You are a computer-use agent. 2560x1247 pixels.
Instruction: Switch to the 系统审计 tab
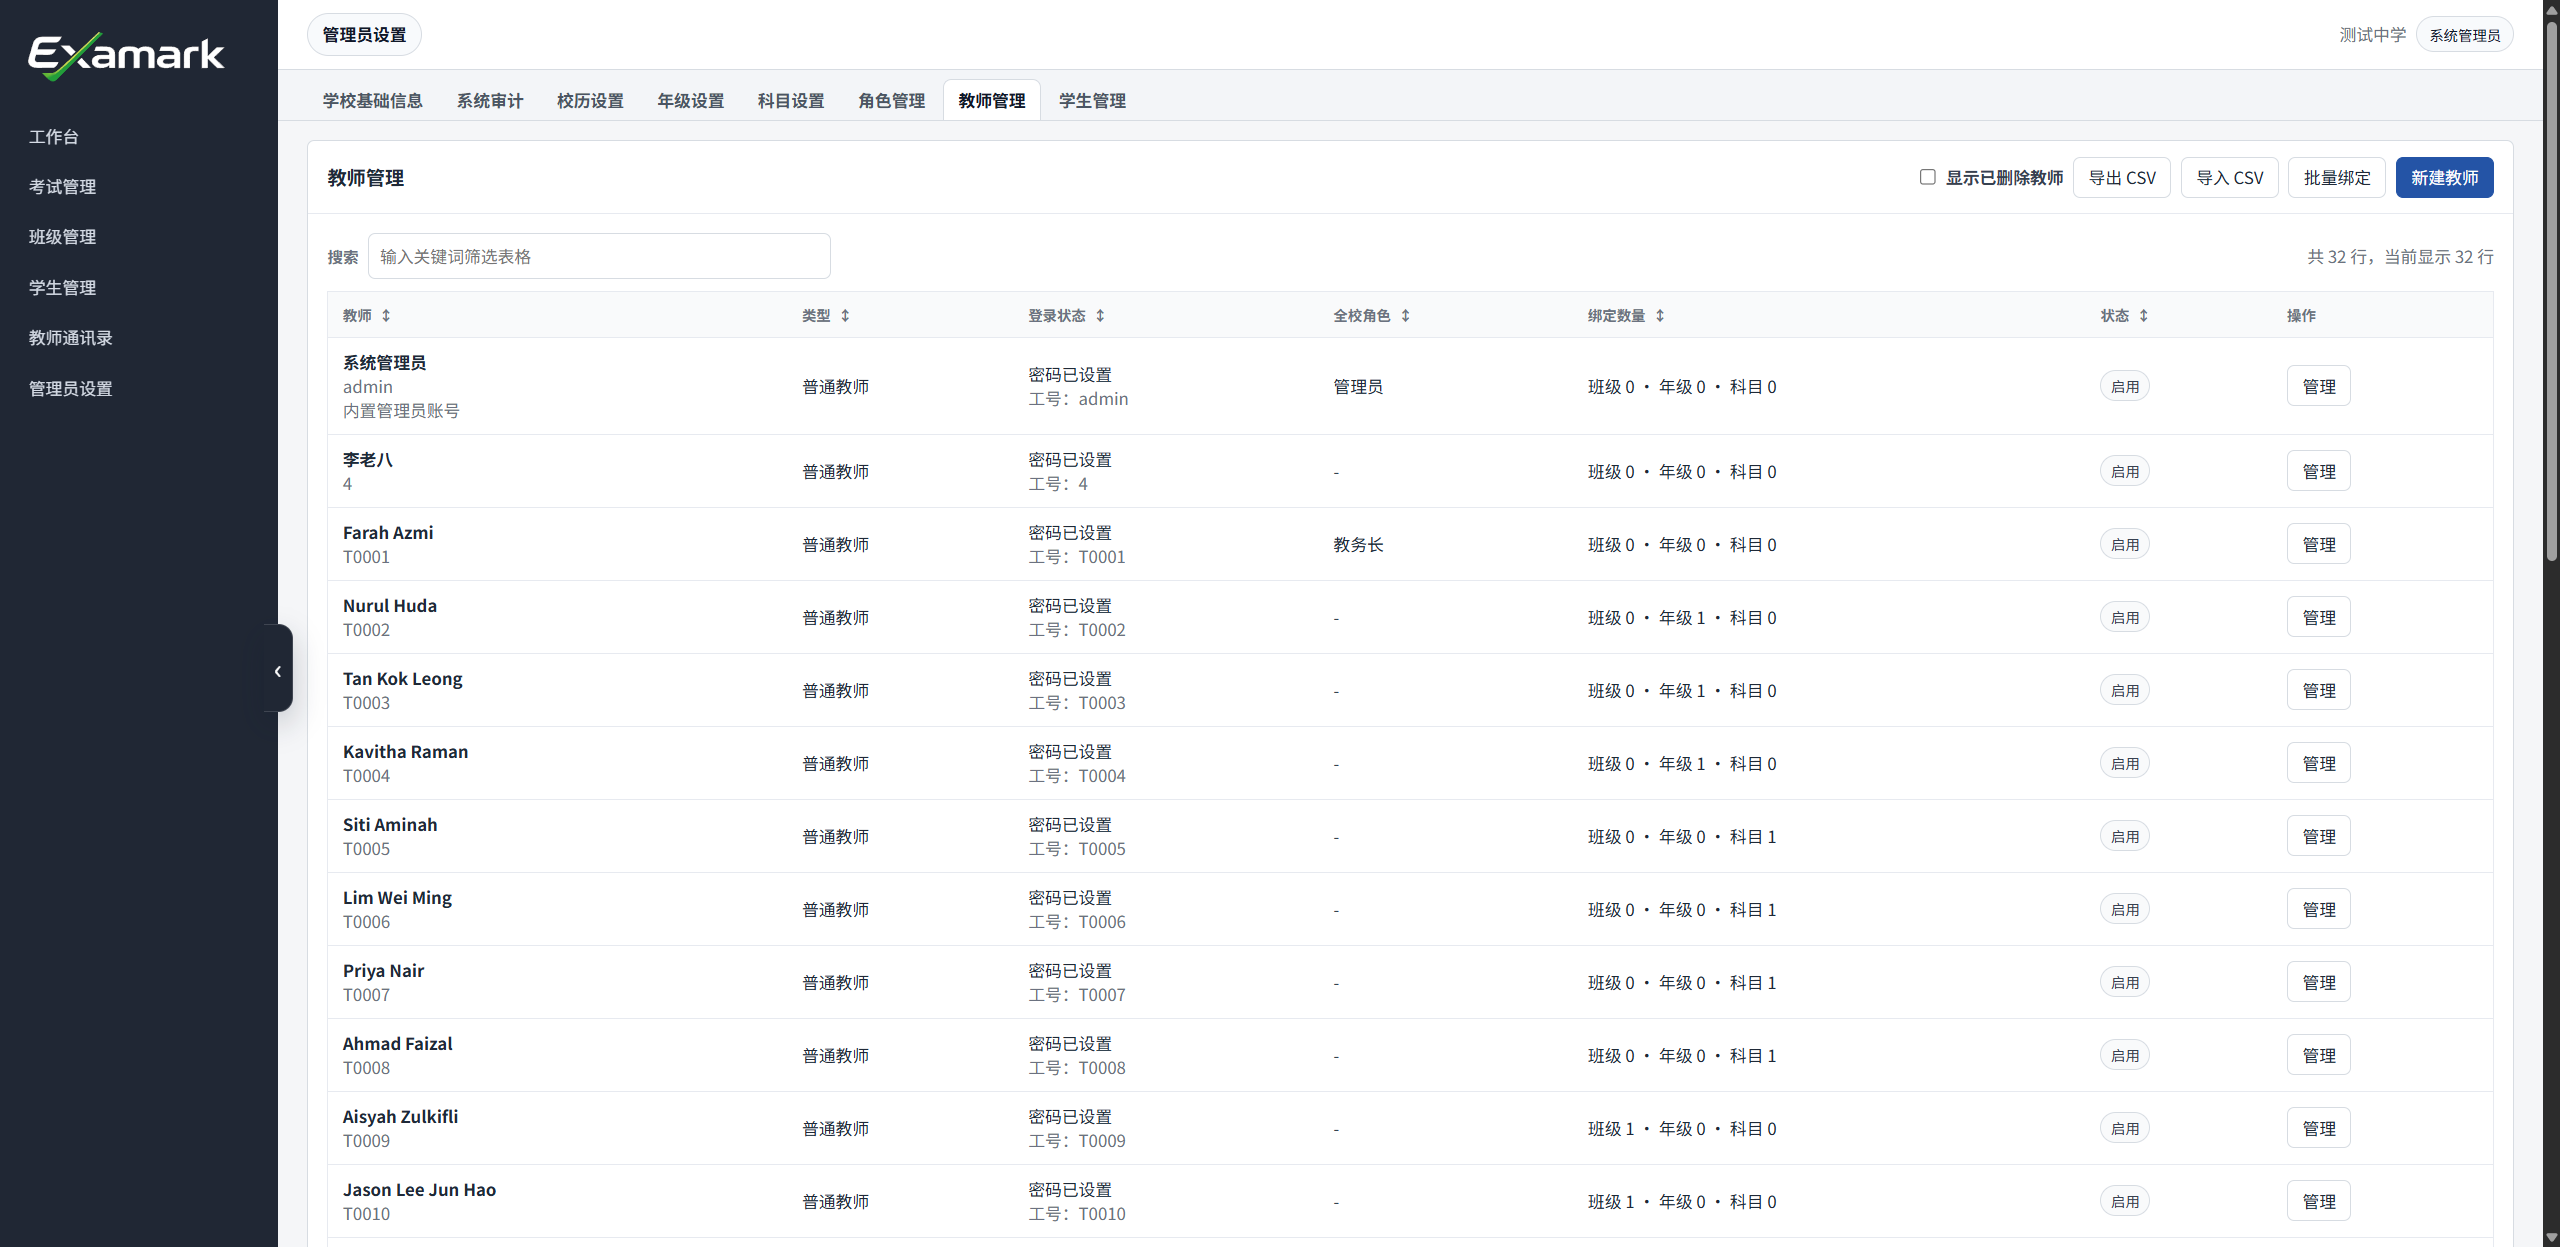490,101
